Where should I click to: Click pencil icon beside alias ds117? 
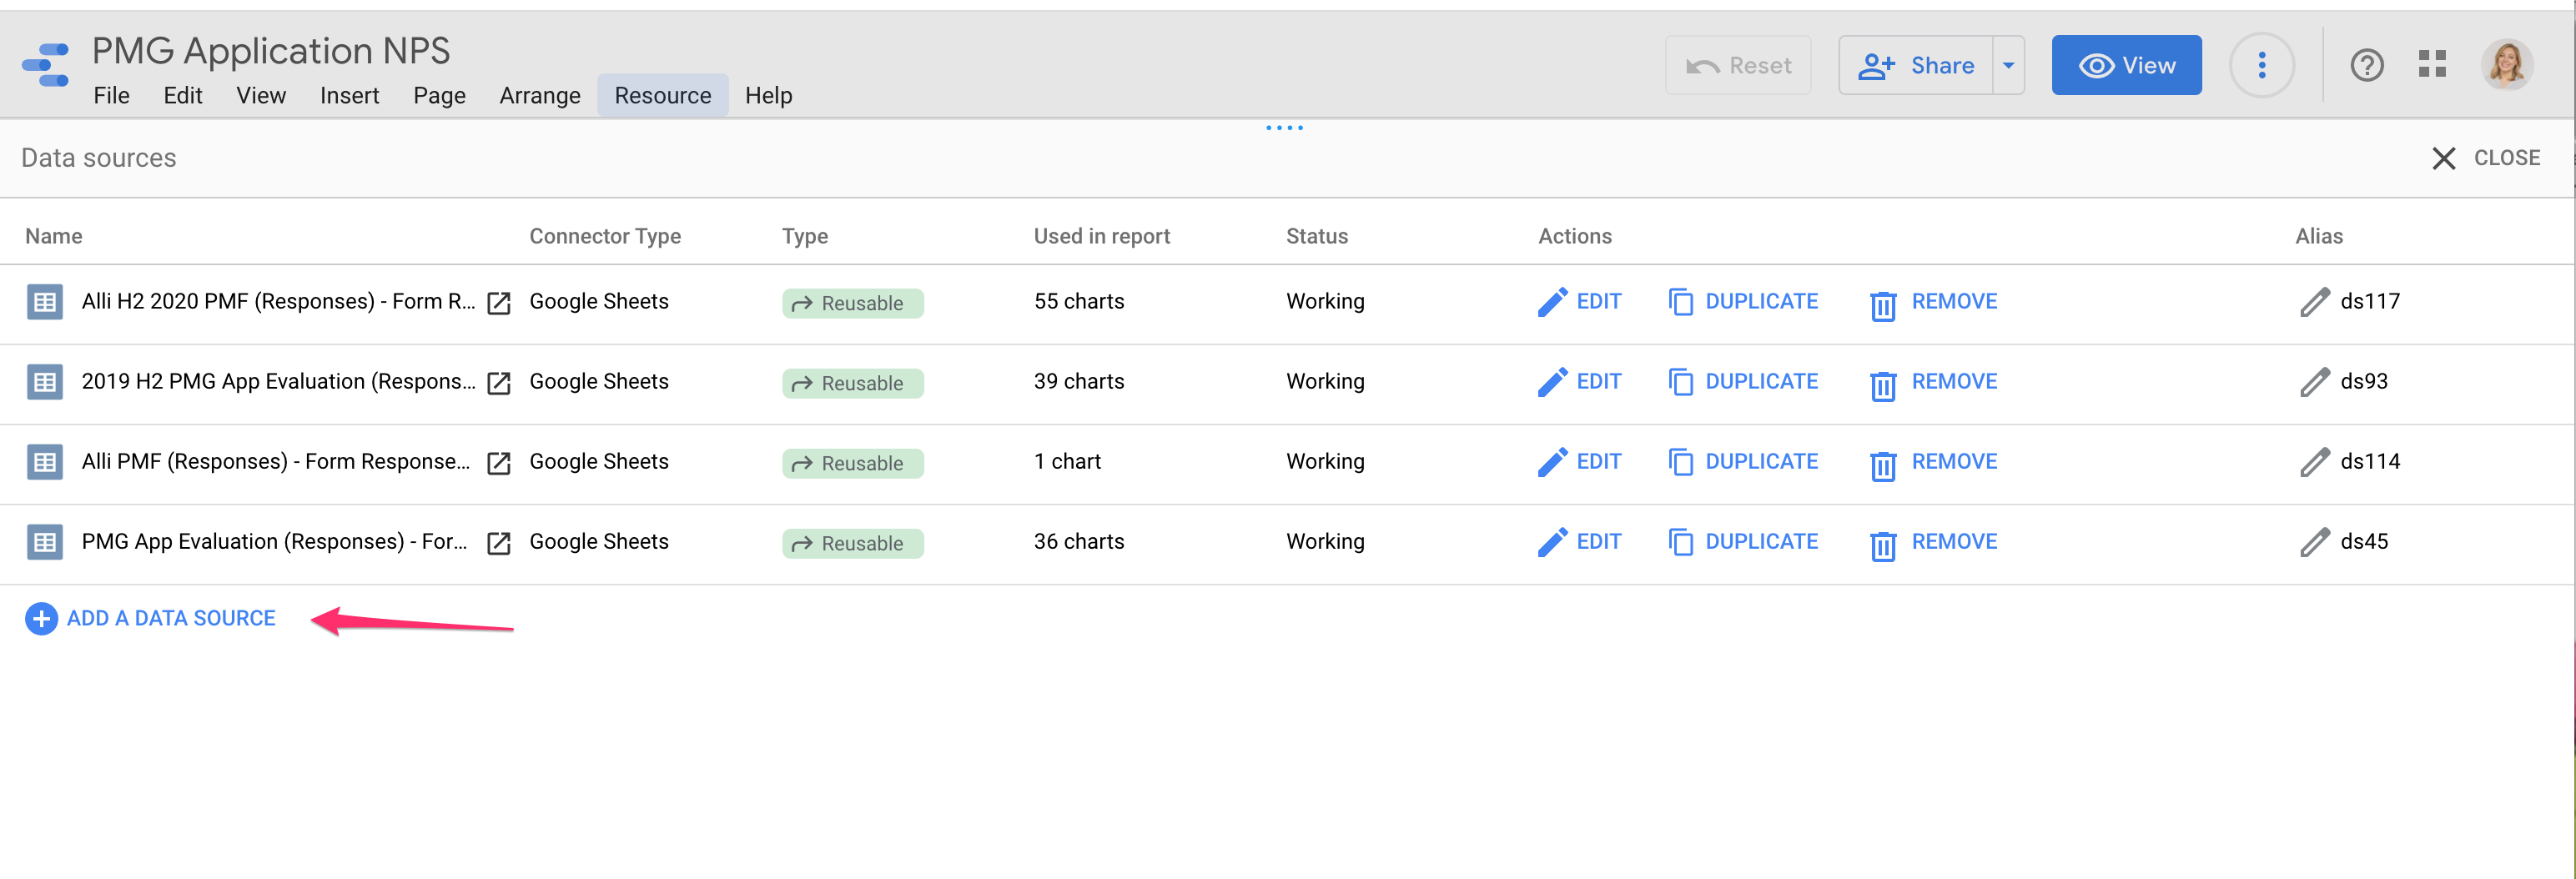tap(2314, 302)
